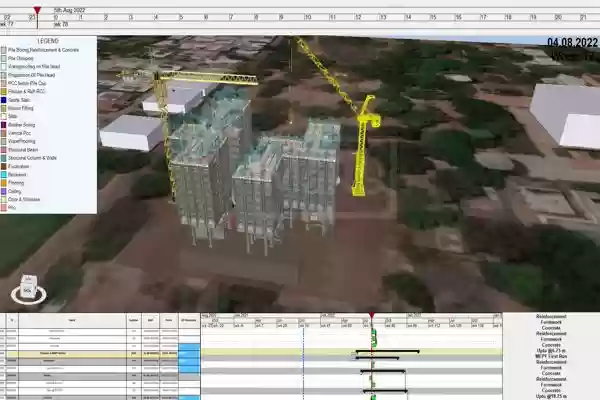Click the 'MEPF First' line in right panel
Image resolution: width=600 pixels, height=400 pixels.
[551, 356]
